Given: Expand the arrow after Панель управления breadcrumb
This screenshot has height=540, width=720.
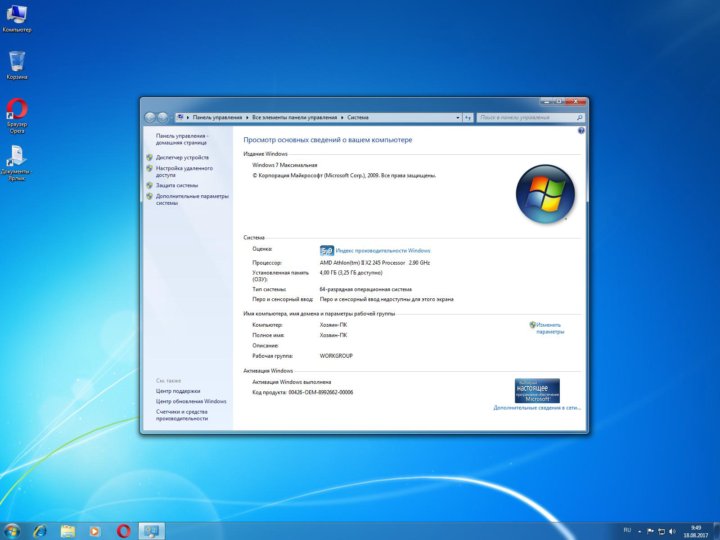Looking at the screenshot, I should (247, 118).
